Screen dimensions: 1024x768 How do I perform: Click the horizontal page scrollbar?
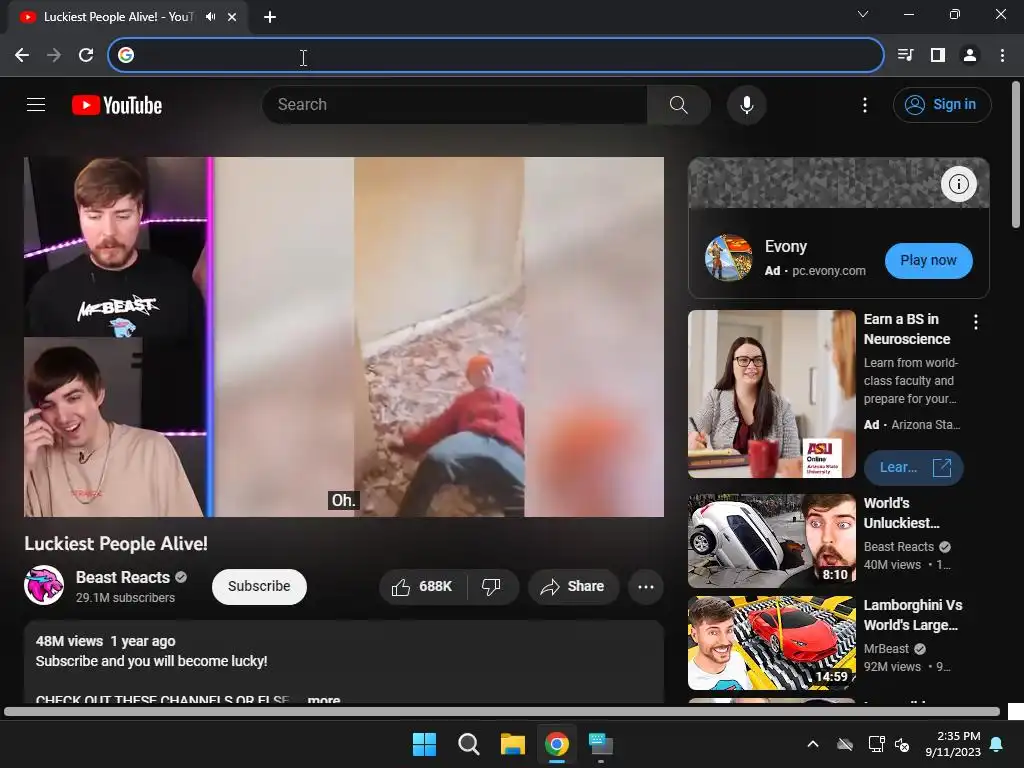[502, 711]
